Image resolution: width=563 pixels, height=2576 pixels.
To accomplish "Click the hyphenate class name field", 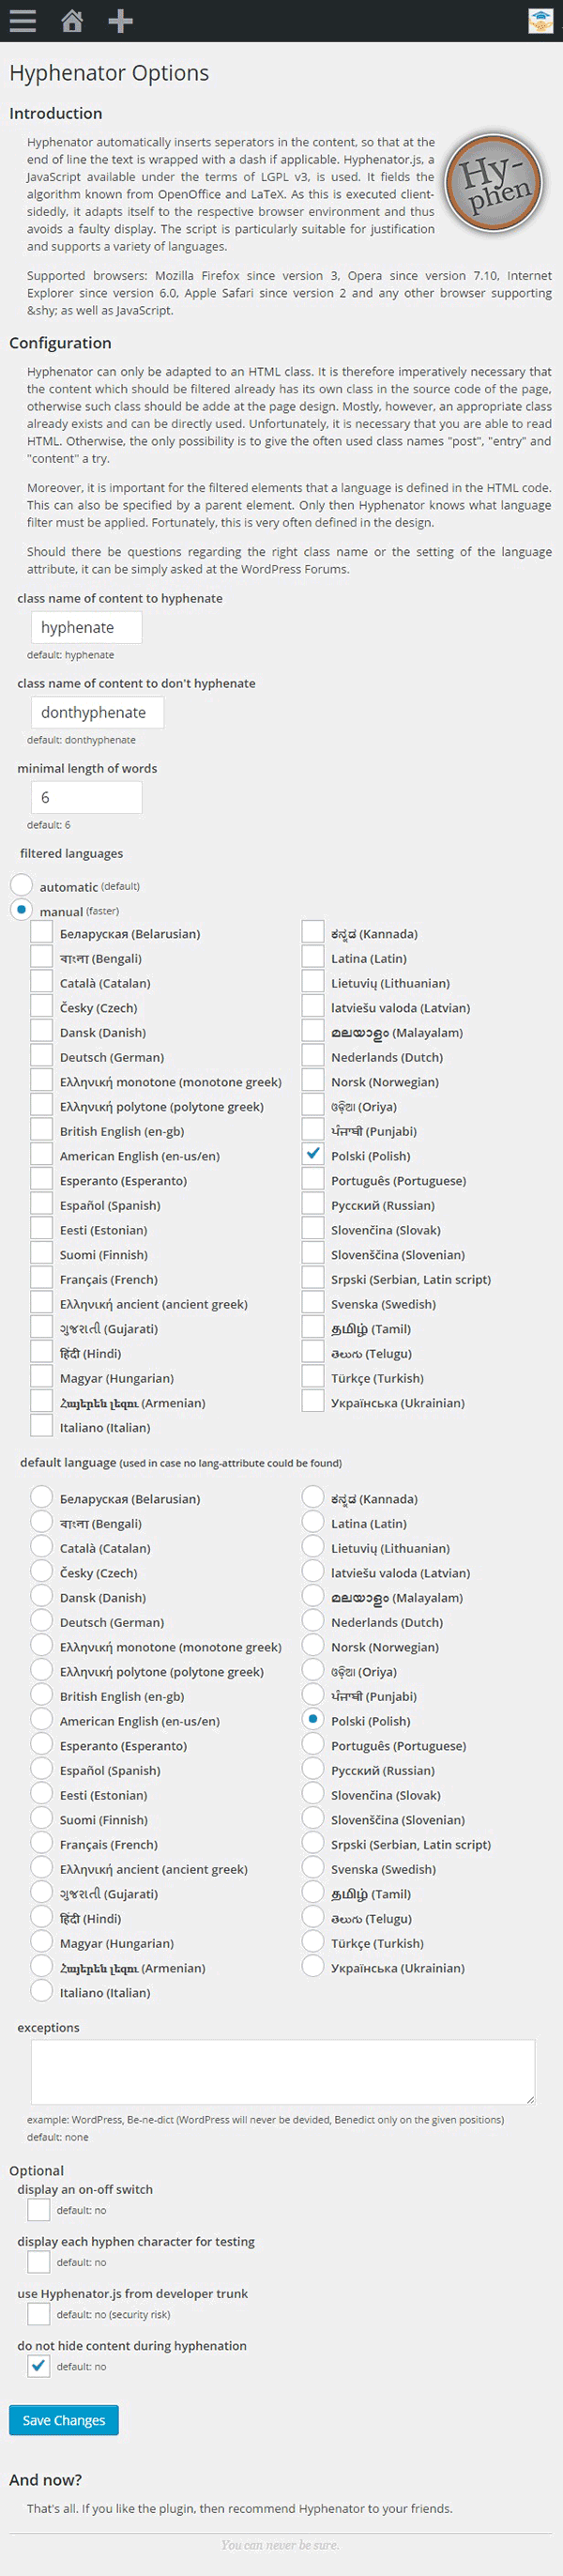I will 86,627.
